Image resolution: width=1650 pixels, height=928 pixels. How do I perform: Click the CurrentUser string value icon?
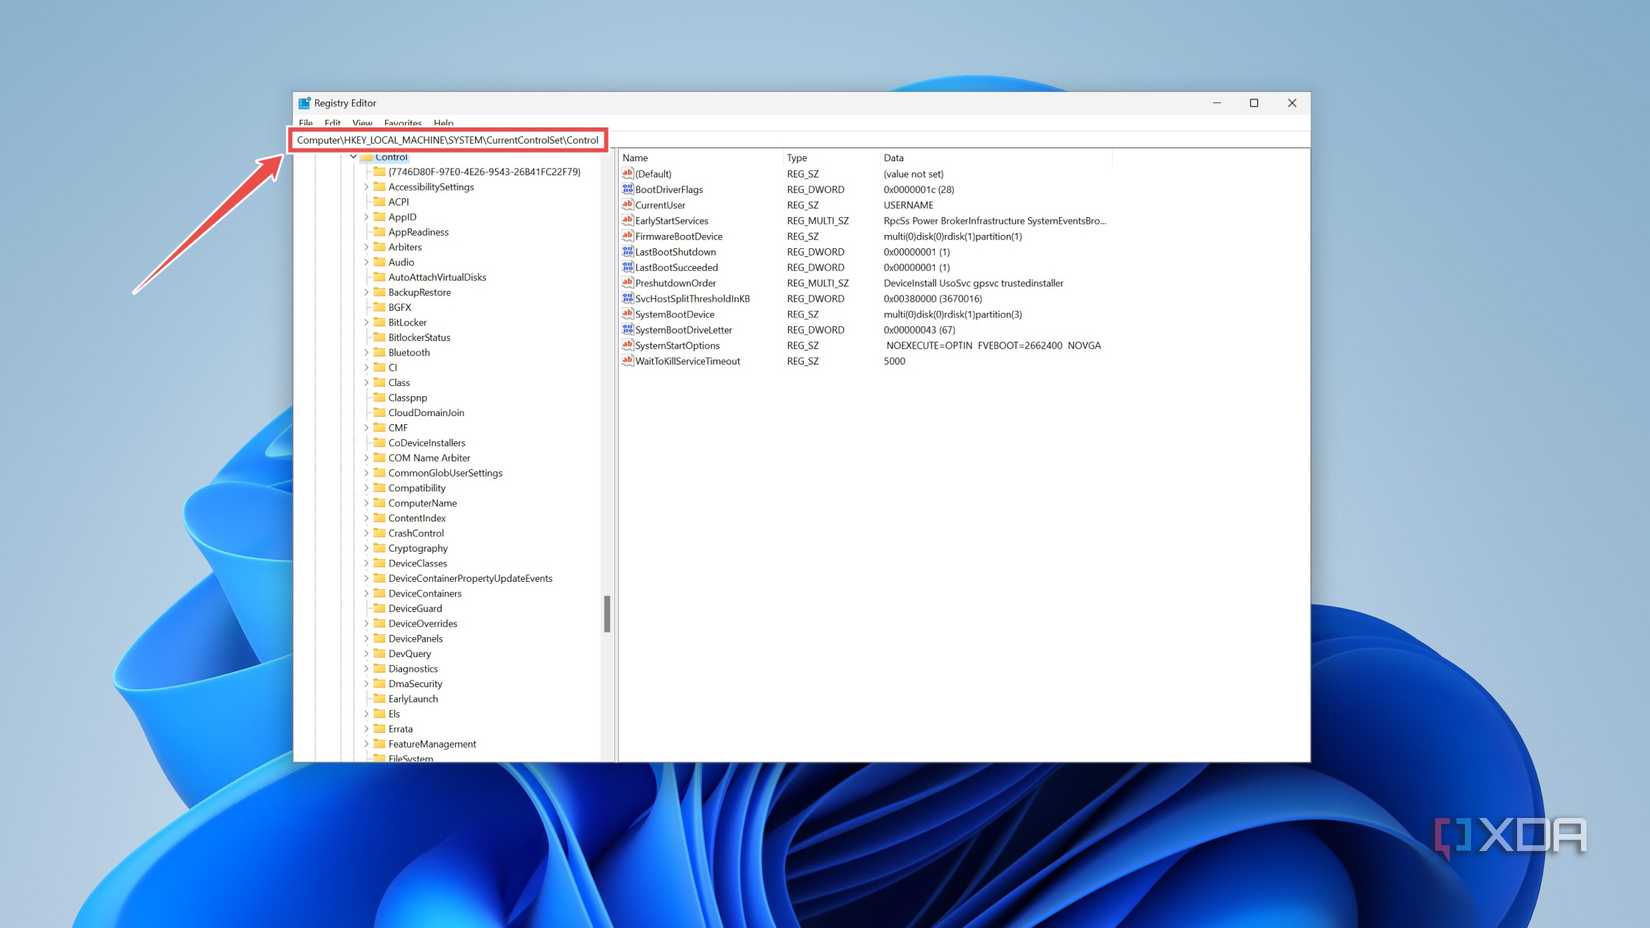[x=627, y=205]
